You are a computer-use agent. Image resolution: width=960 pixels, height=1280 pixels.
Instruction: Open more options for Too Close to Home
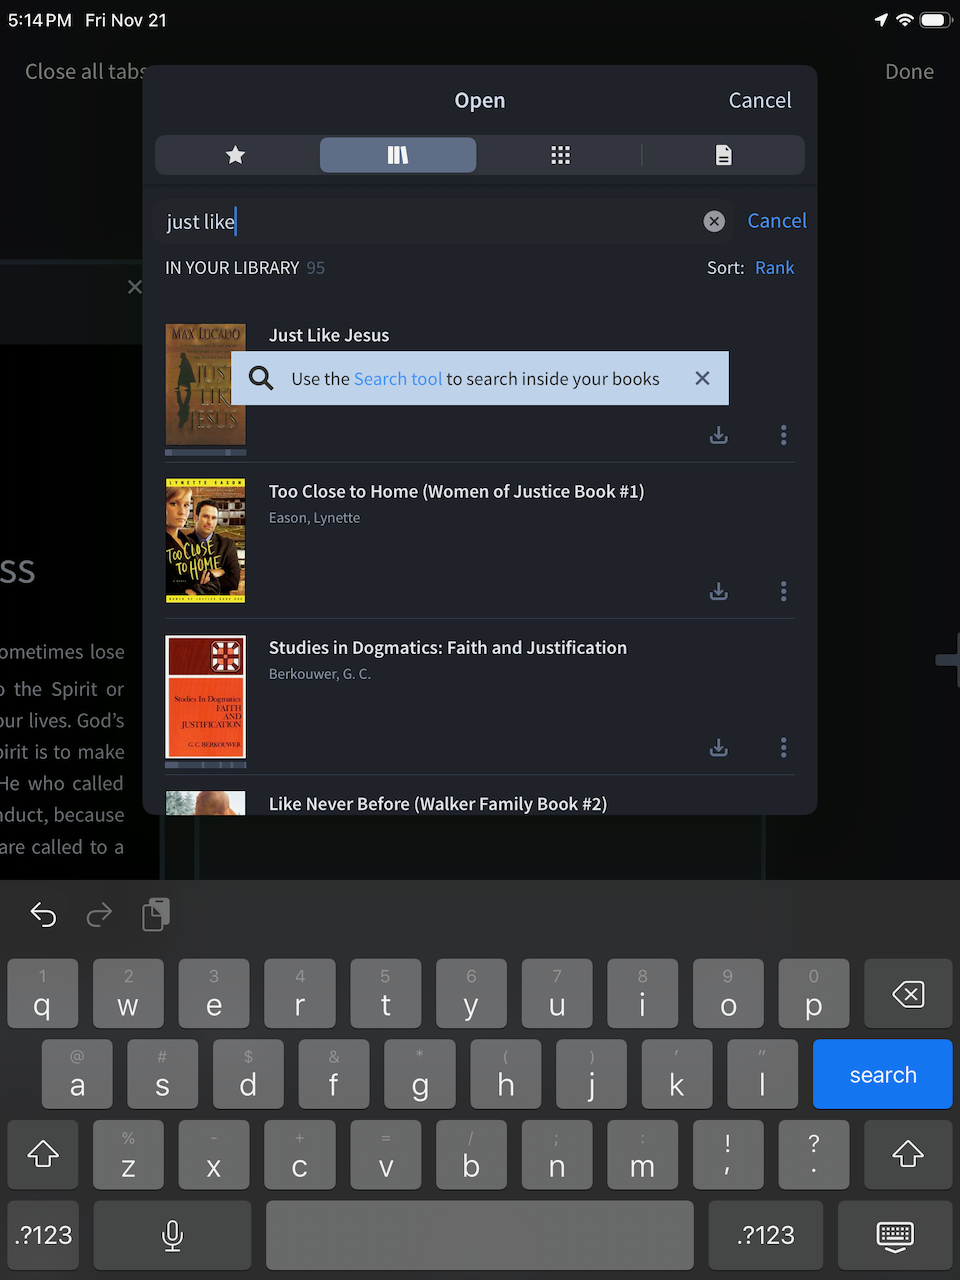tap(783, 591)
